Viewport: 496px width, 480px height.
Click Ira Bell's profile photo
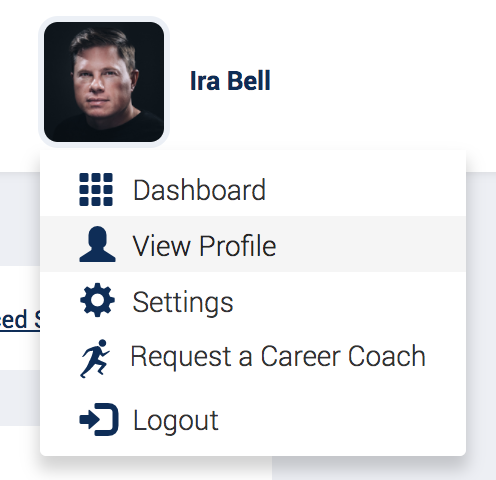click(104, 82)
